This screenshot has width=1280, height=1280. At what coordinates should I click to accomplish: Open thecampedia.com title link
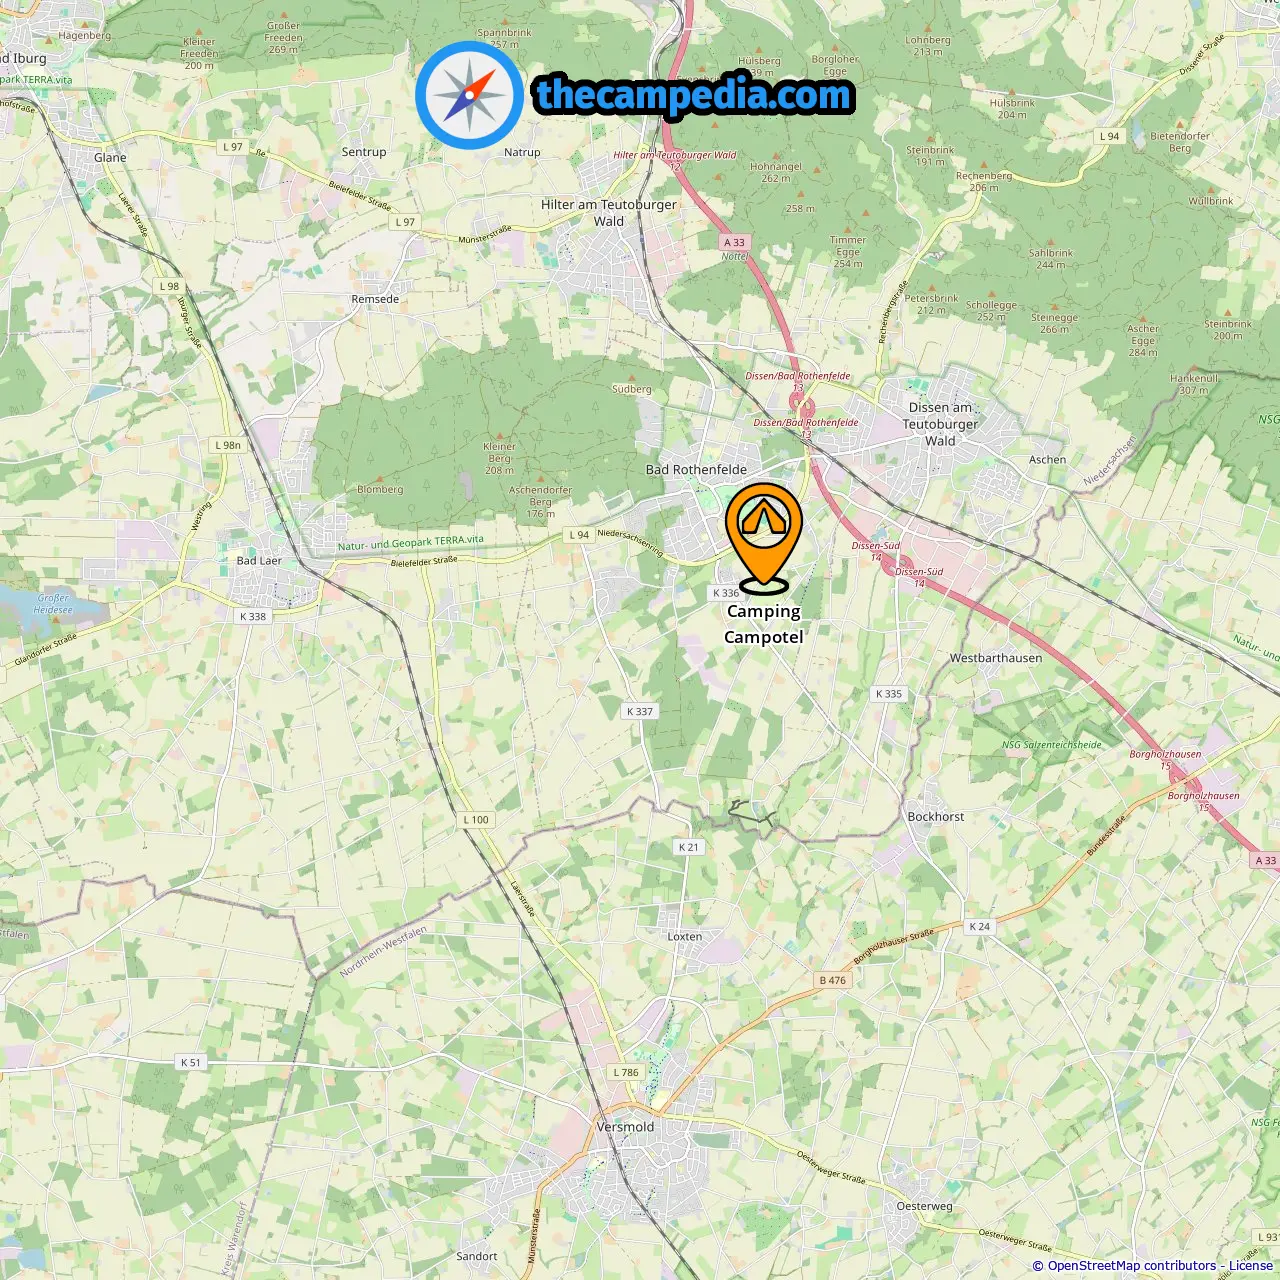694,96
